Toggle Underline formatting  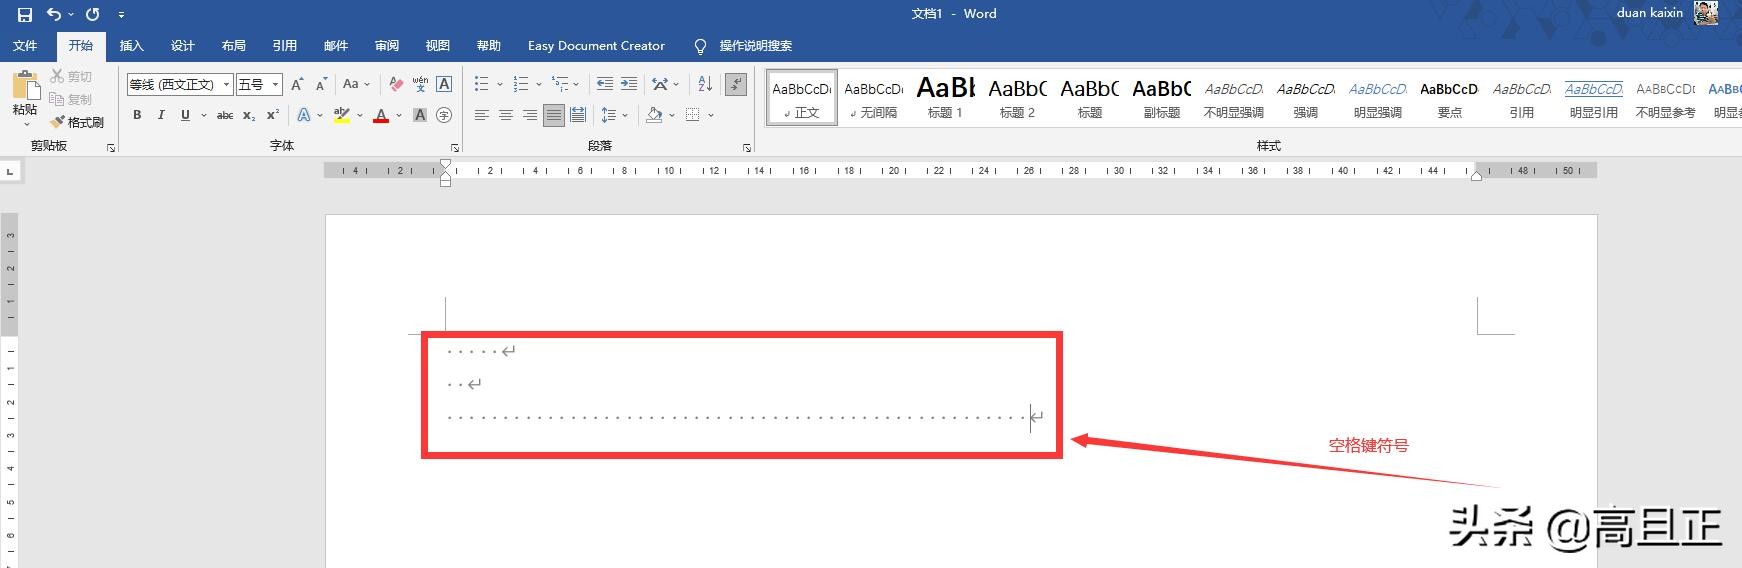pos(185,115)
